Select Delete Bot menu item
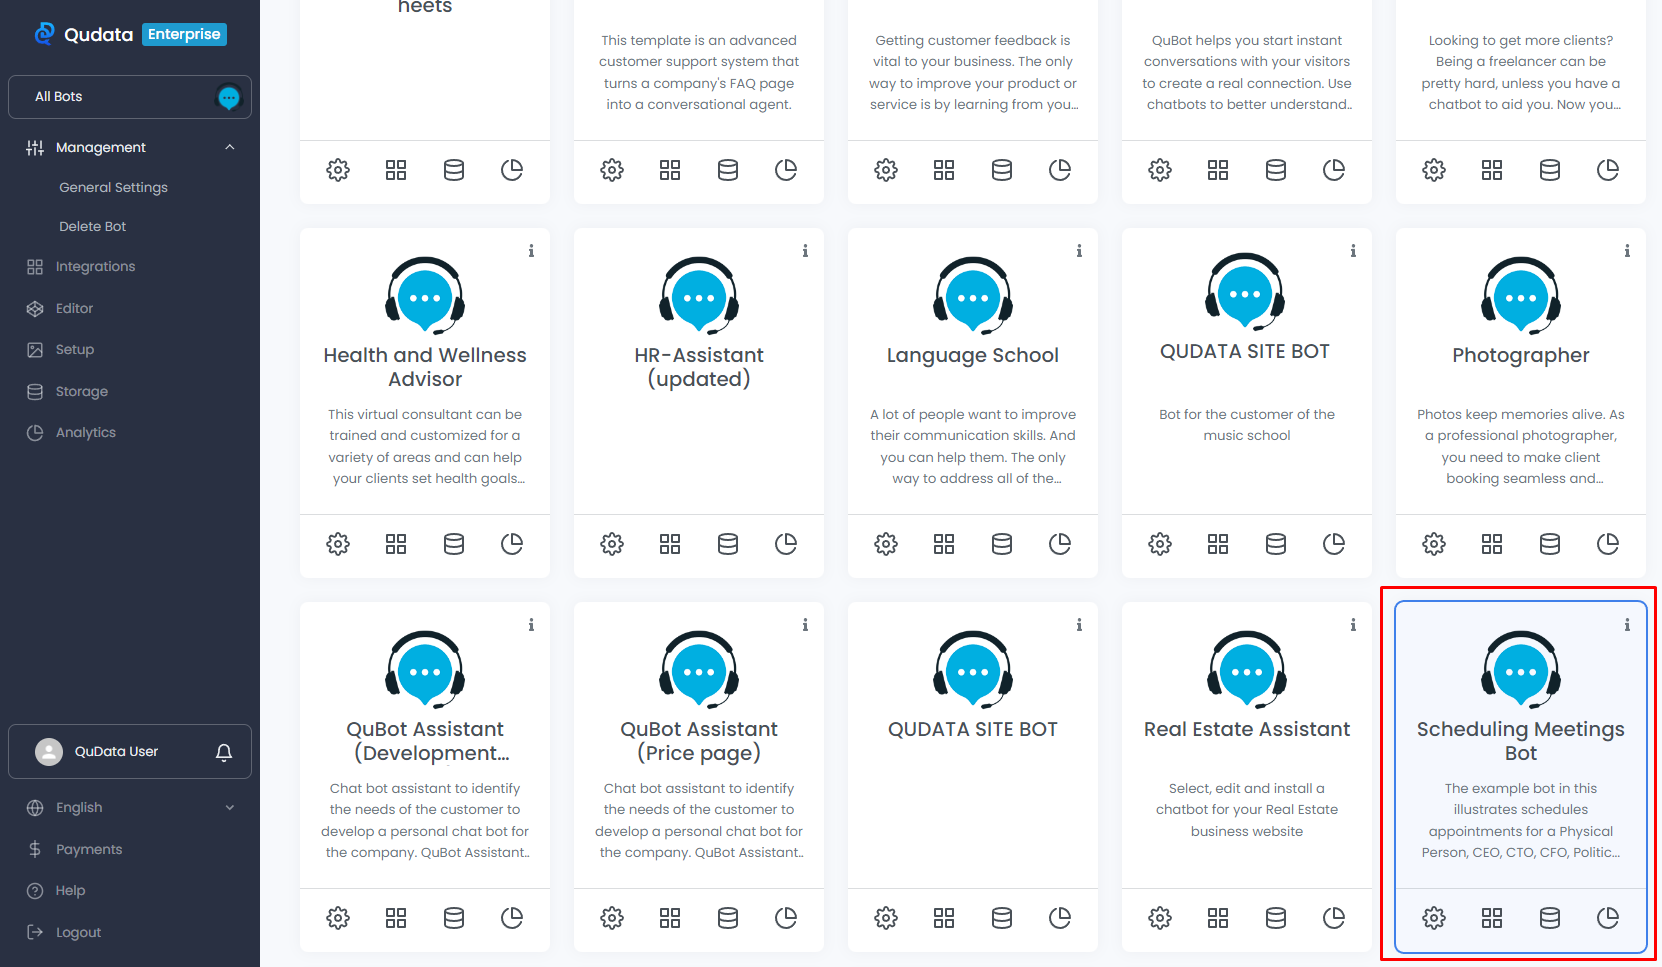Screen dimensions: 1662x967 pyautogui.click(x=92, y=227)
